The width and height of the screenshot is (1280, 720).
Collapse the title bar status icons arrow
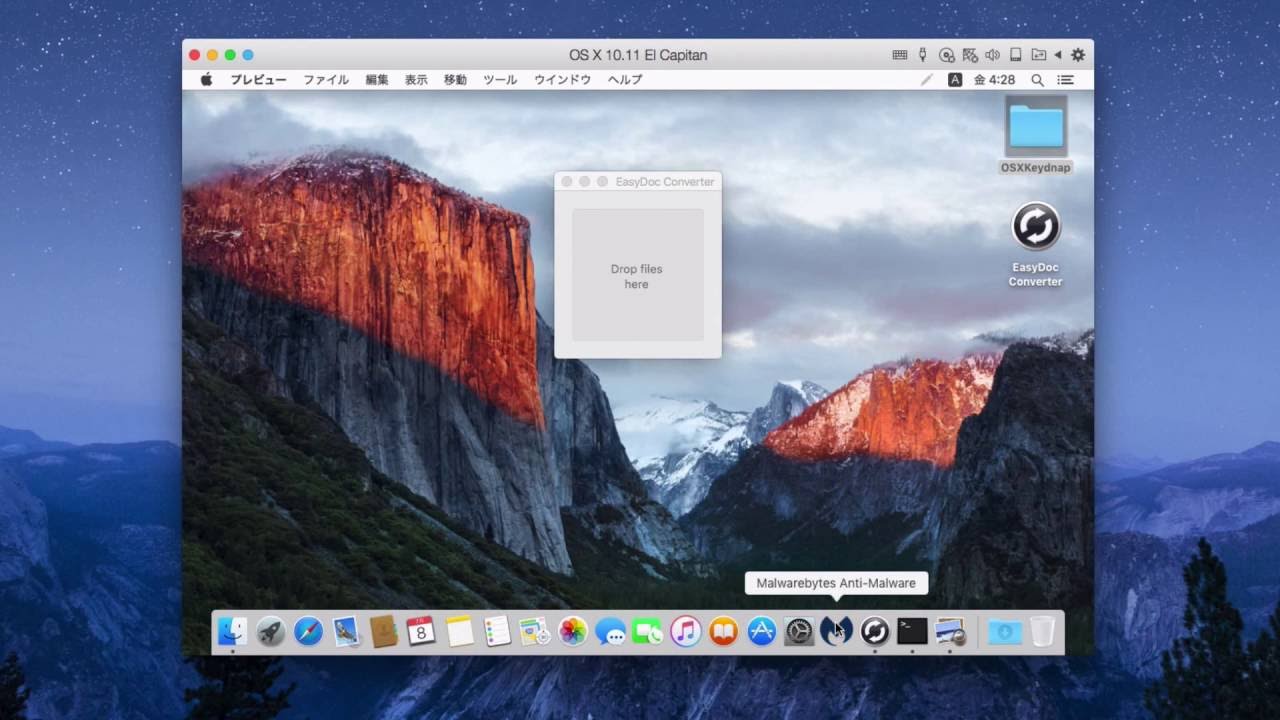click(1058, 55)
